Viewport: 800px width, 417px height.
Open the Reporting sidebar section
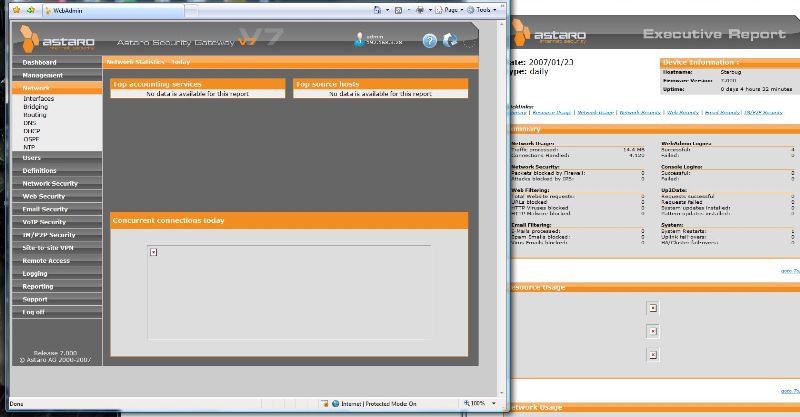(x=38, y=286)
